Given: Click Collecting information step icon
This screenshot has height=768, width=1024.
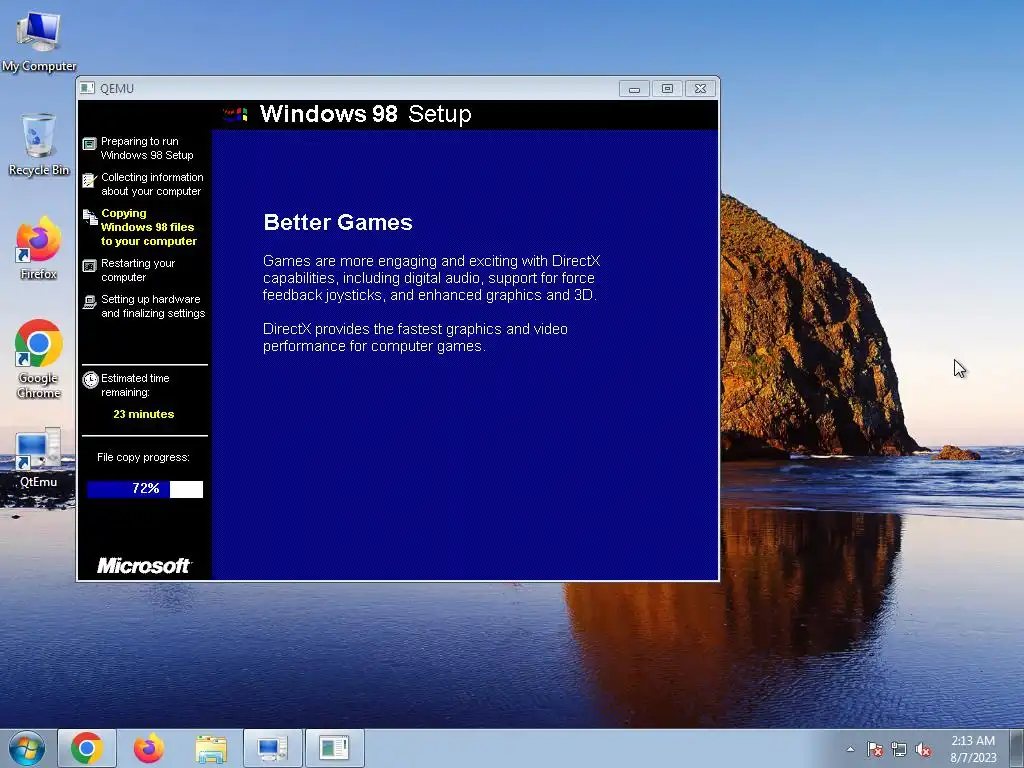Looking at the screenshot, I should 89,180.
